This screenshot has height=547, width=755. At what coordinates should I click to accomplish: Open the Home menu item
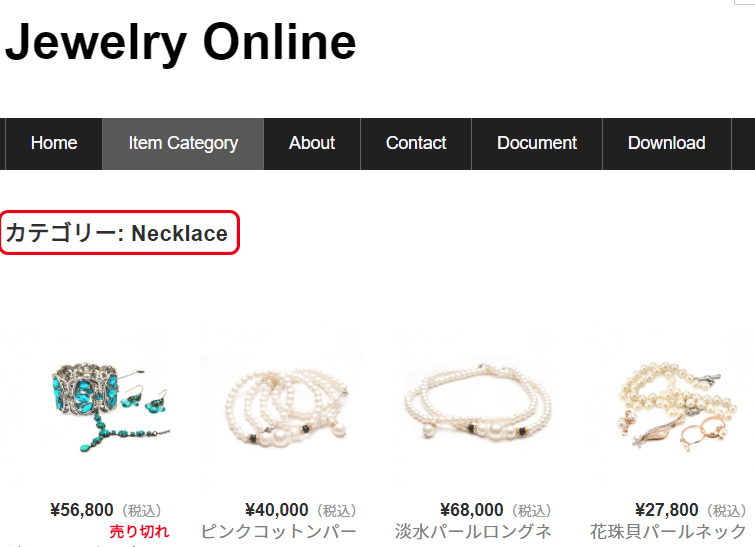pos(54,143)
